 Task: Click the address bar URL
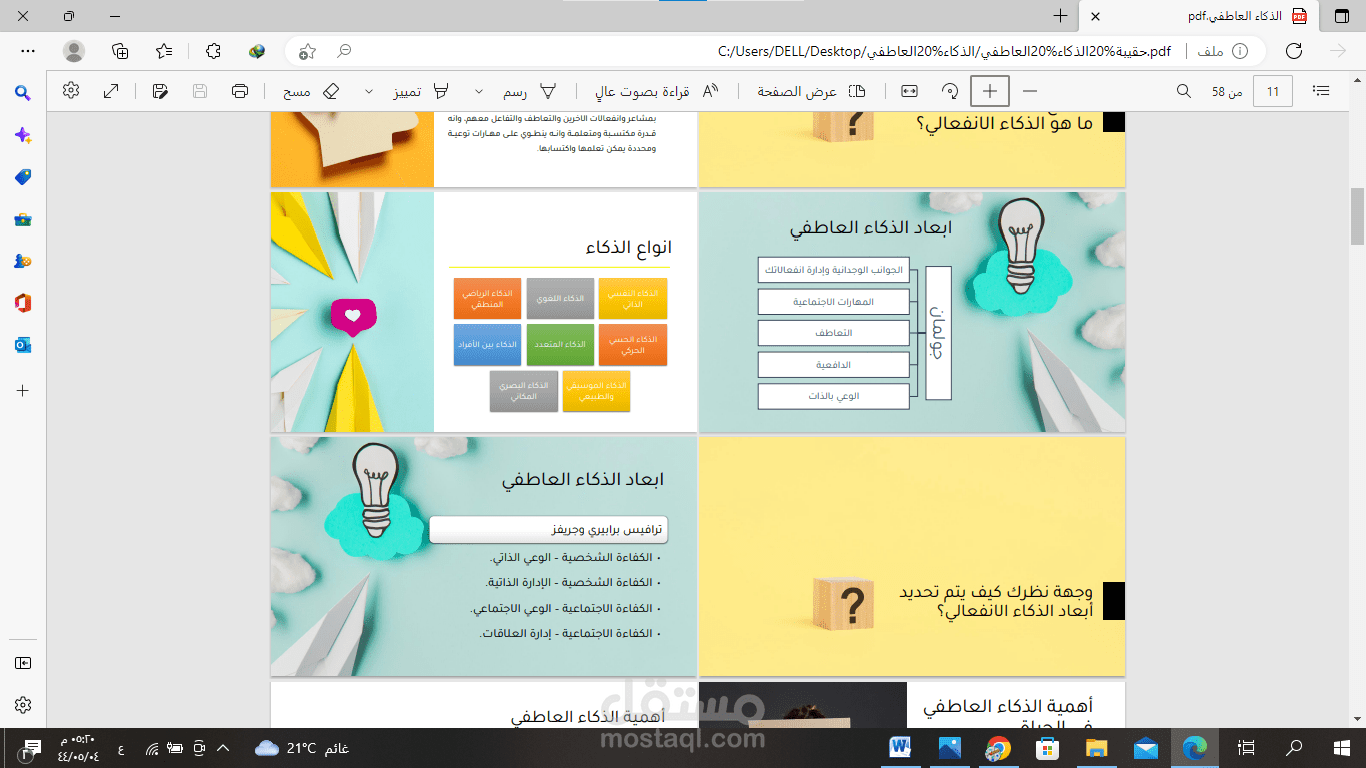point(944,51)
